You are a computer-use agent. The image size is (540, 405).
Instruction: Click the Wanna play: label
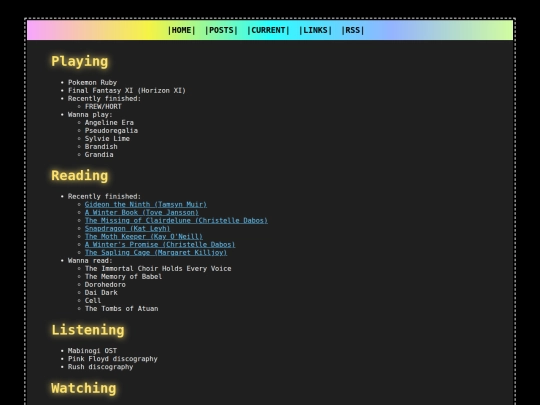point(90,115)
